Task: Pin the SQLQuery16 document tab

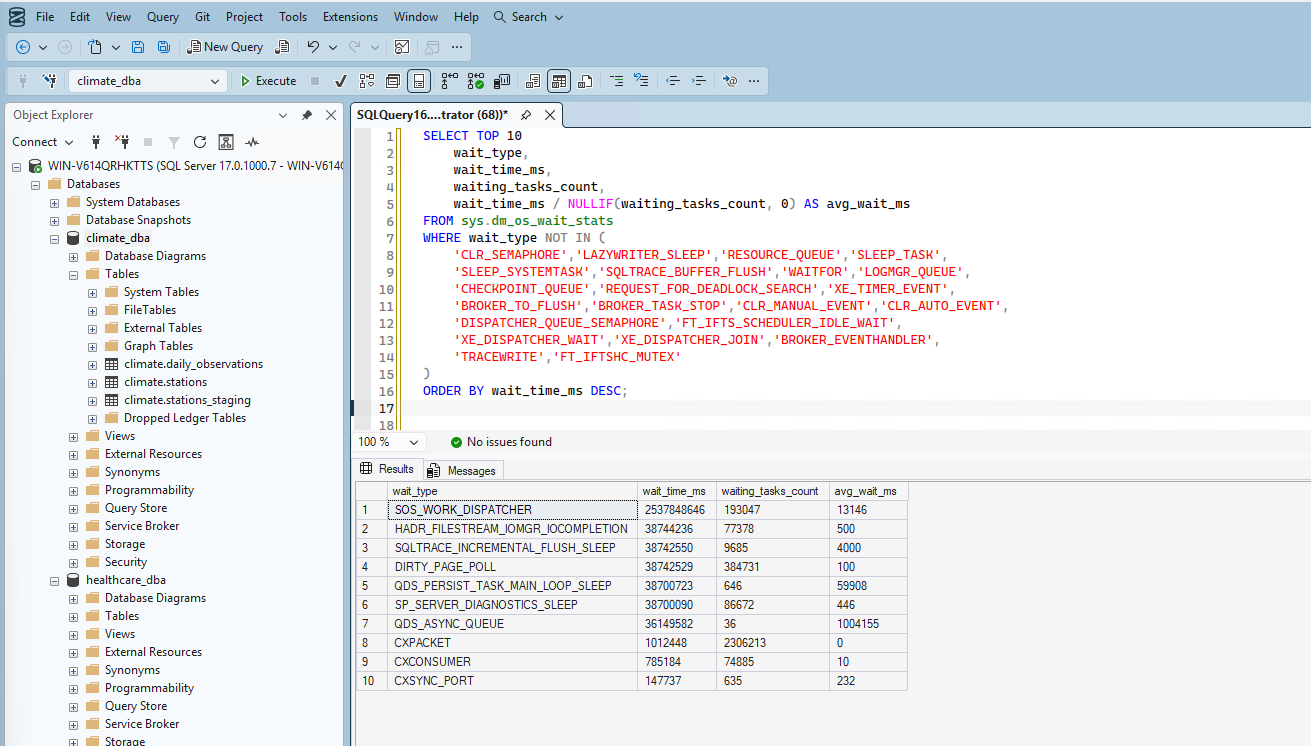Action: coord(526,115)
